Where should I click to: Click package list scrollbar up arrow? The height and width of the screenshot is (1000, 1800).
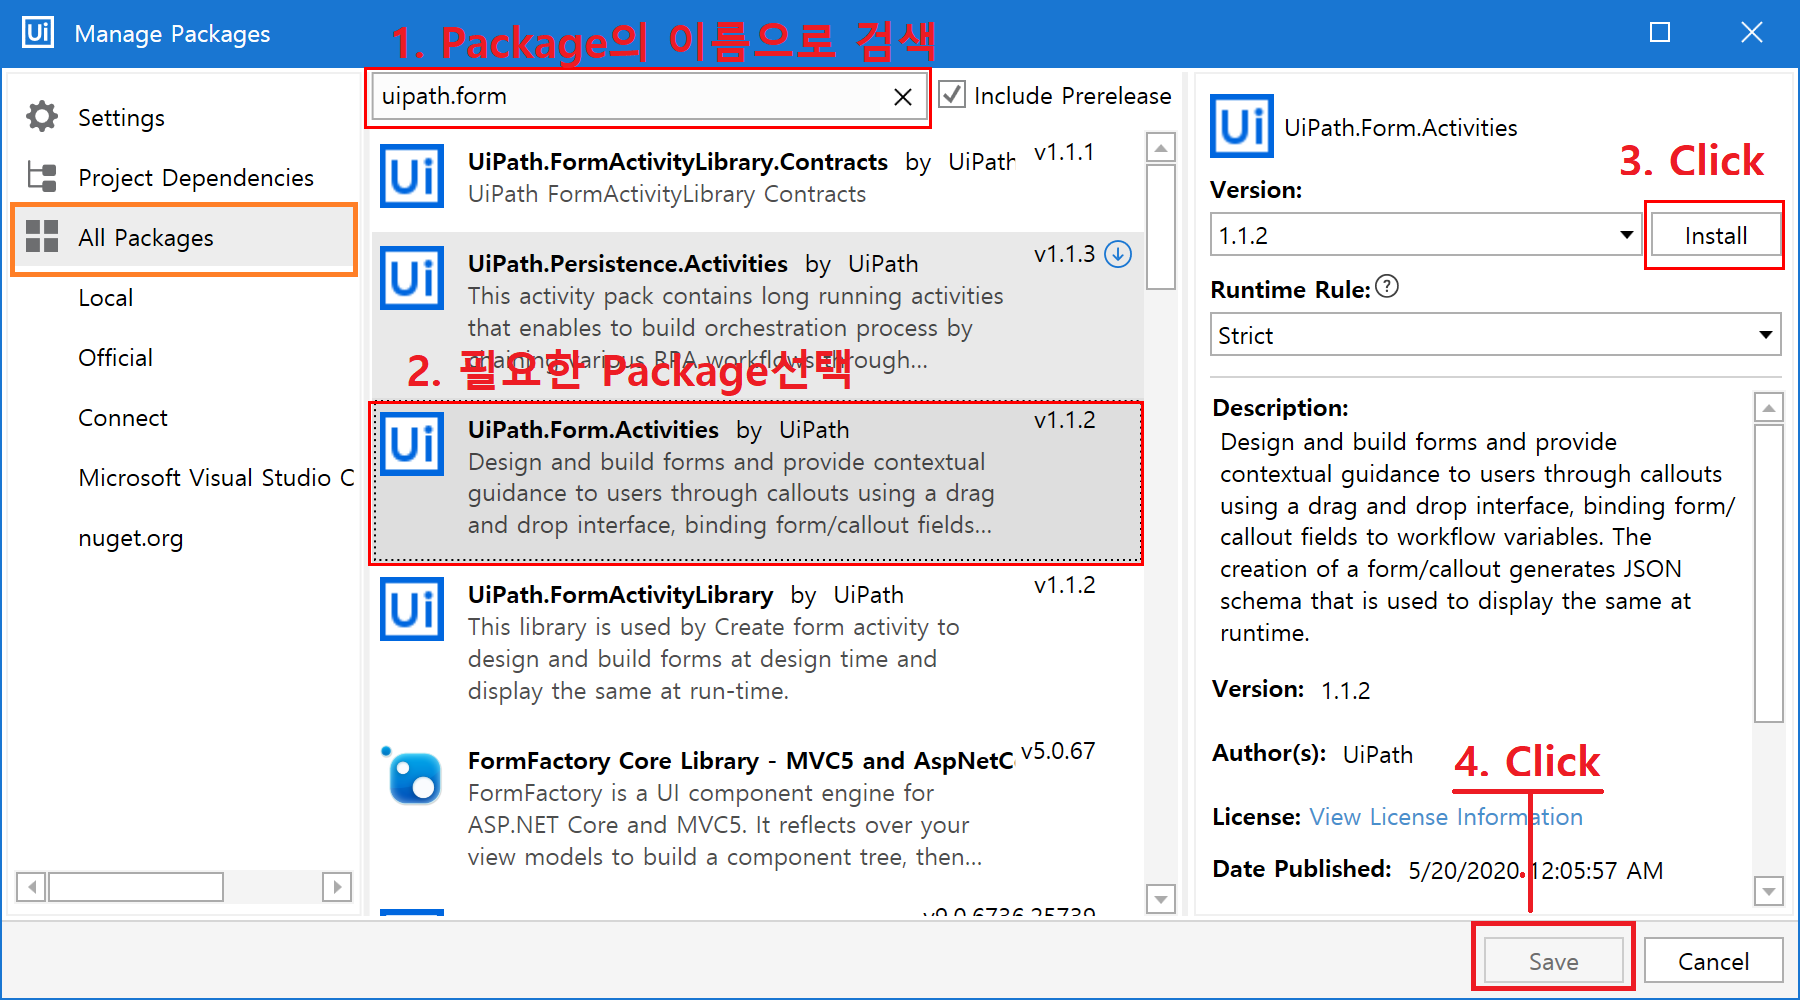1160,148
